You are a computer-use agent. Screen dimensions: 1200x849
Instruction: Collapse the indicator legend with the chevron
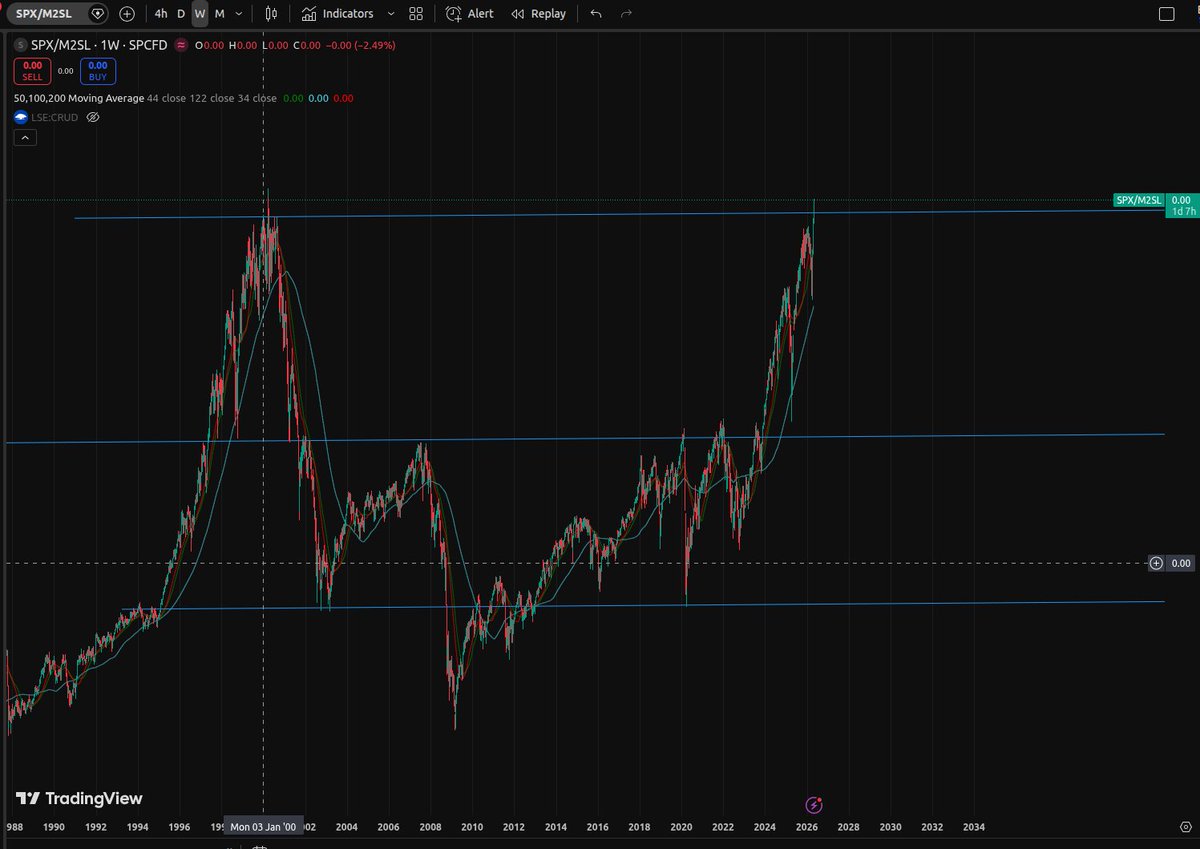click(x=25, y=138)
